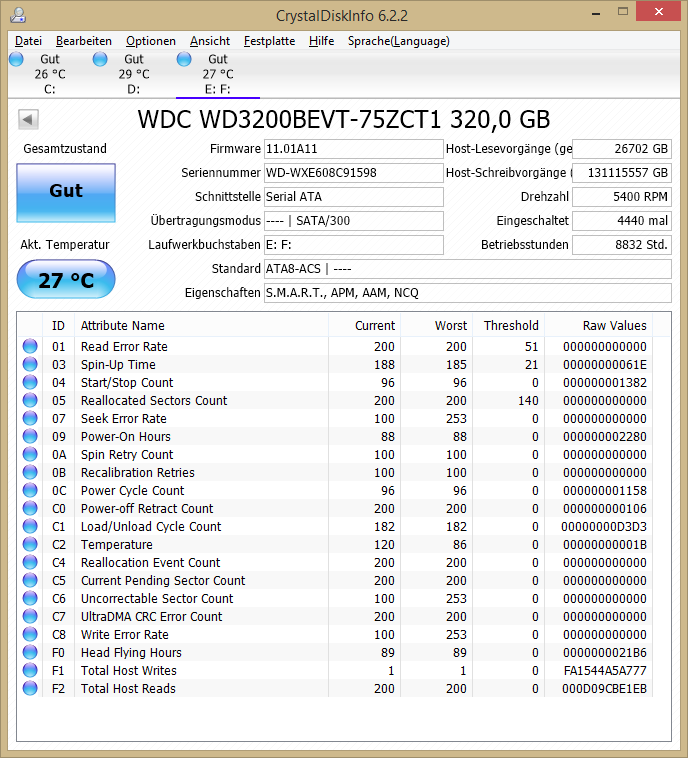The height and width of the screenshot is (758, 688).
Task: Open the Sprache(Language) menu
Action: point(398,41)
